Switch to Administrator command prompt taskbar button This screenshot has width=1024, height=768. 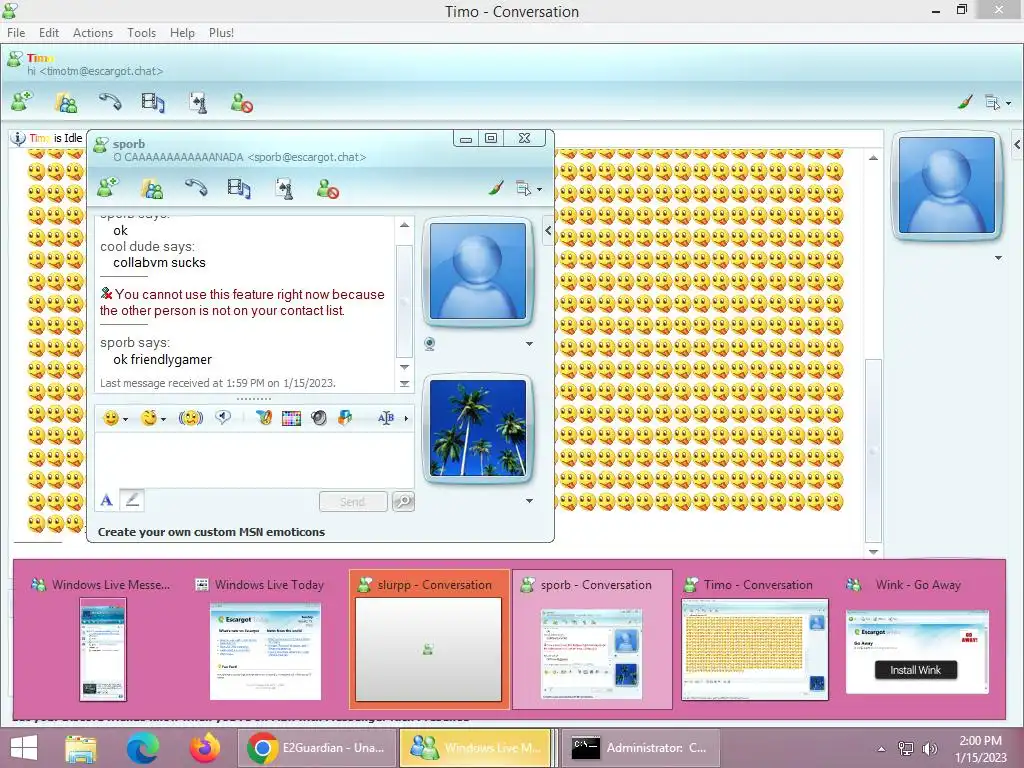coord(641,748)
